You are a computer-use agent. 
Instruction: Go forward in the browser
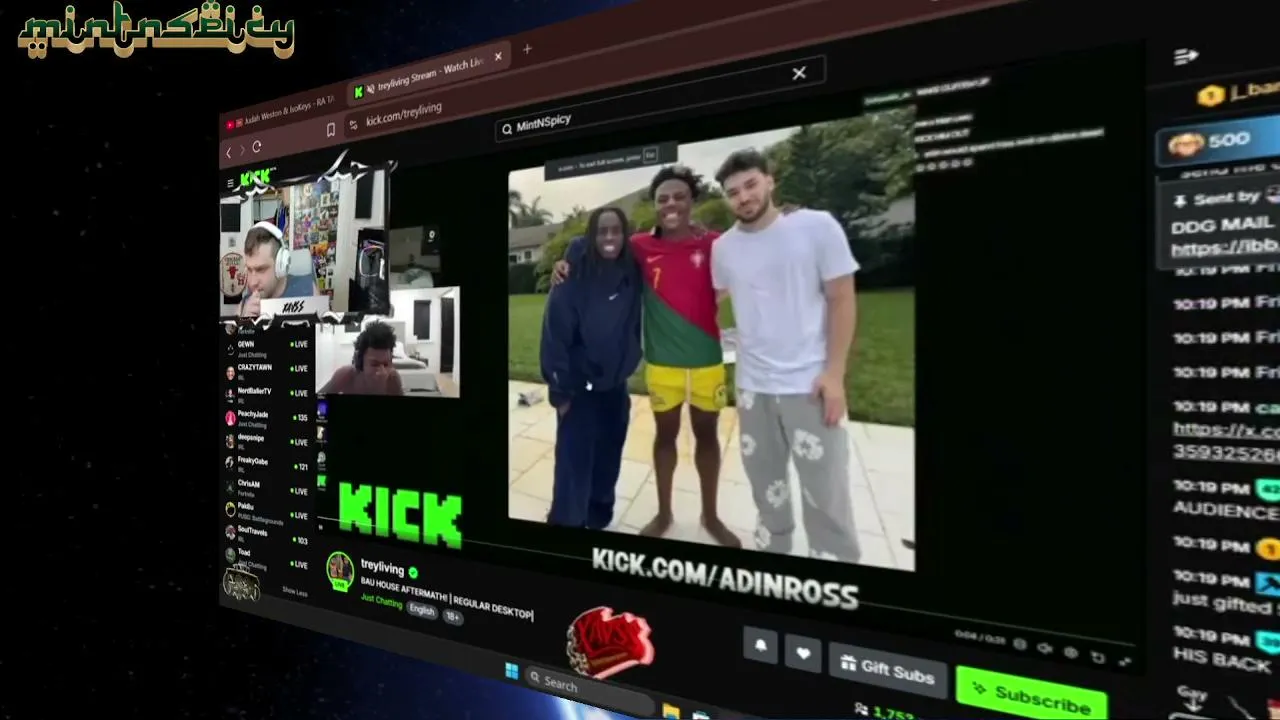coord(241,150)
